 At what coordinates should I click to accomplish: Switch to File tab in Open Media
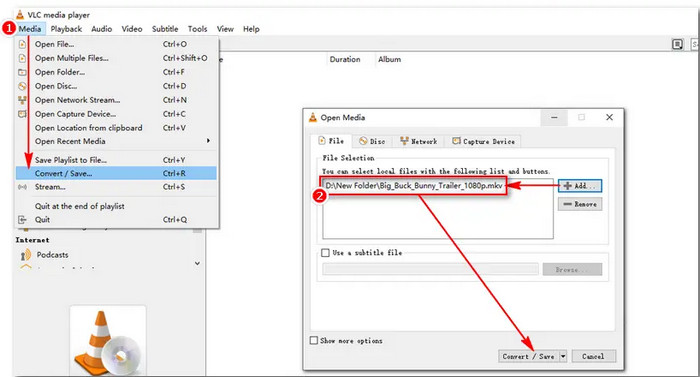pos(331,141)
